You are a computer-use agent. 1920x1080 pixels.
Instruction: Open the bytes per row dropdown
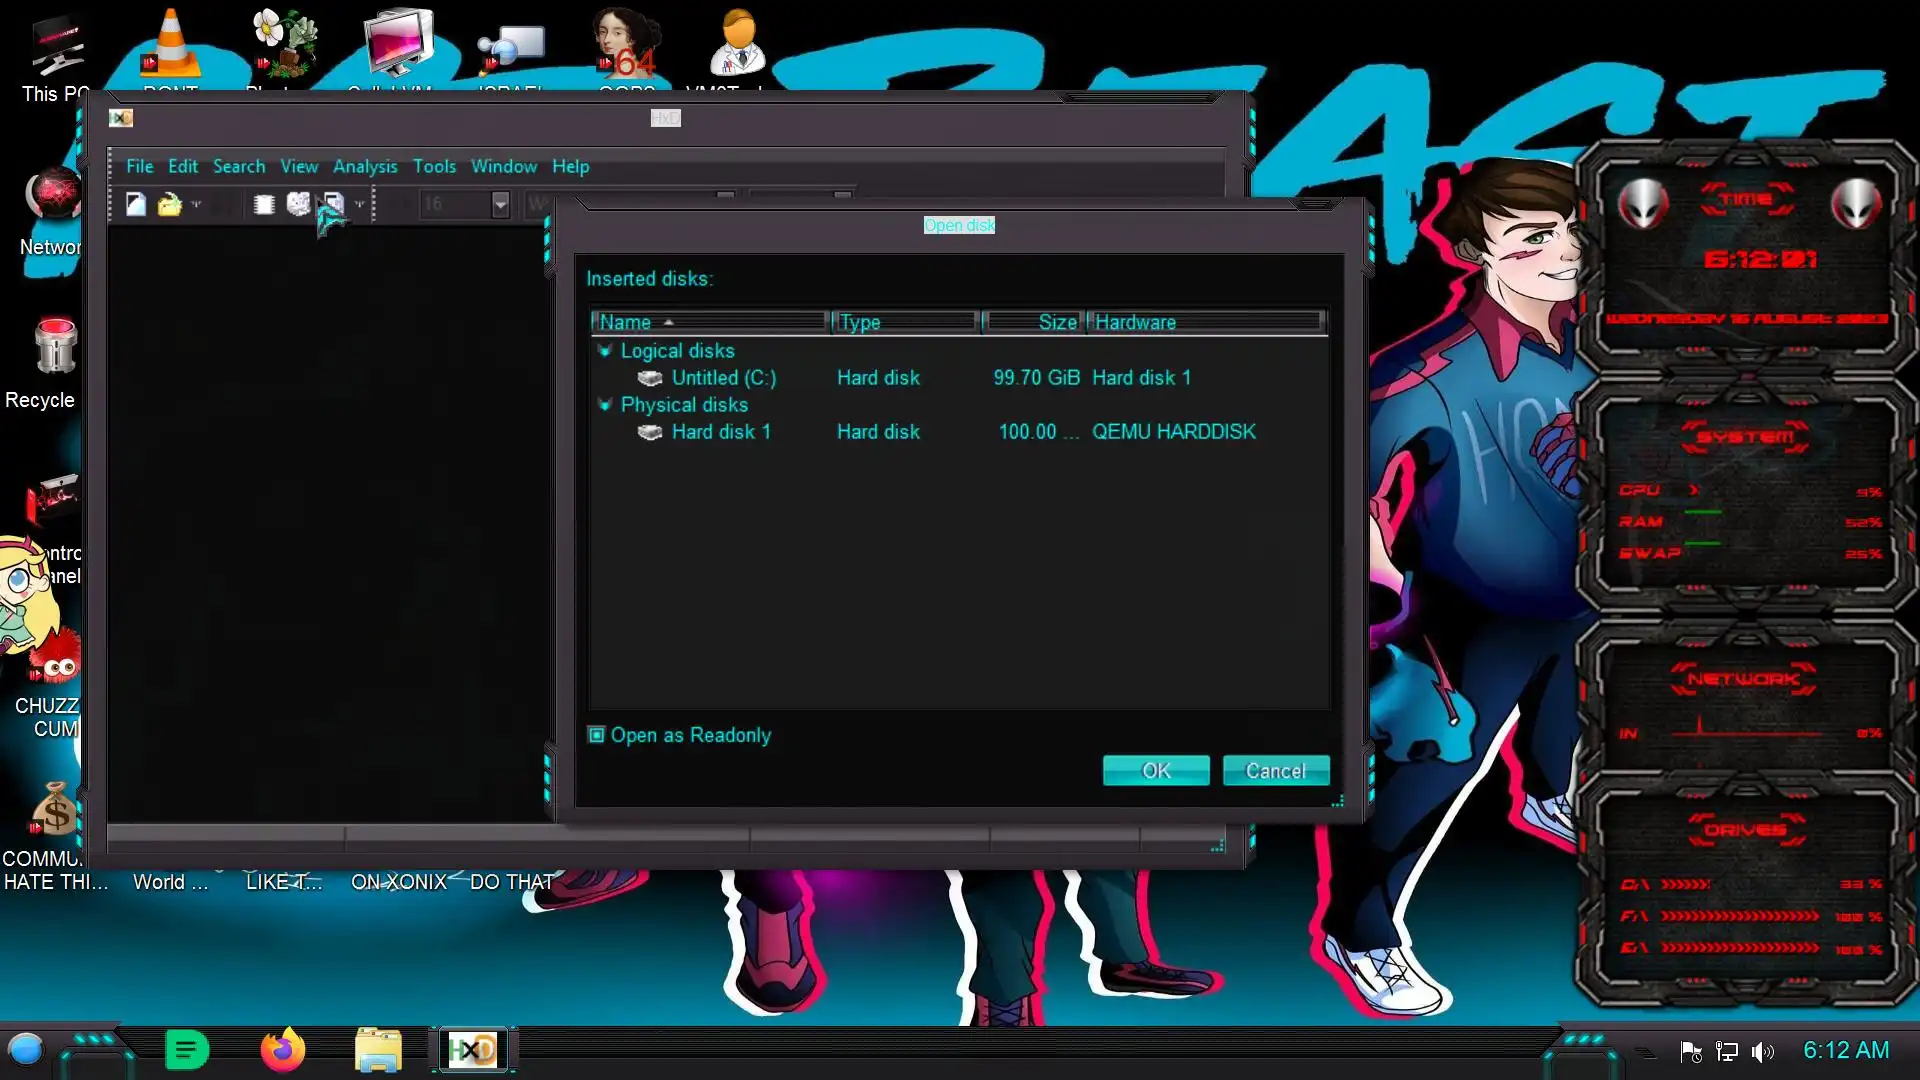coord(500,204)
